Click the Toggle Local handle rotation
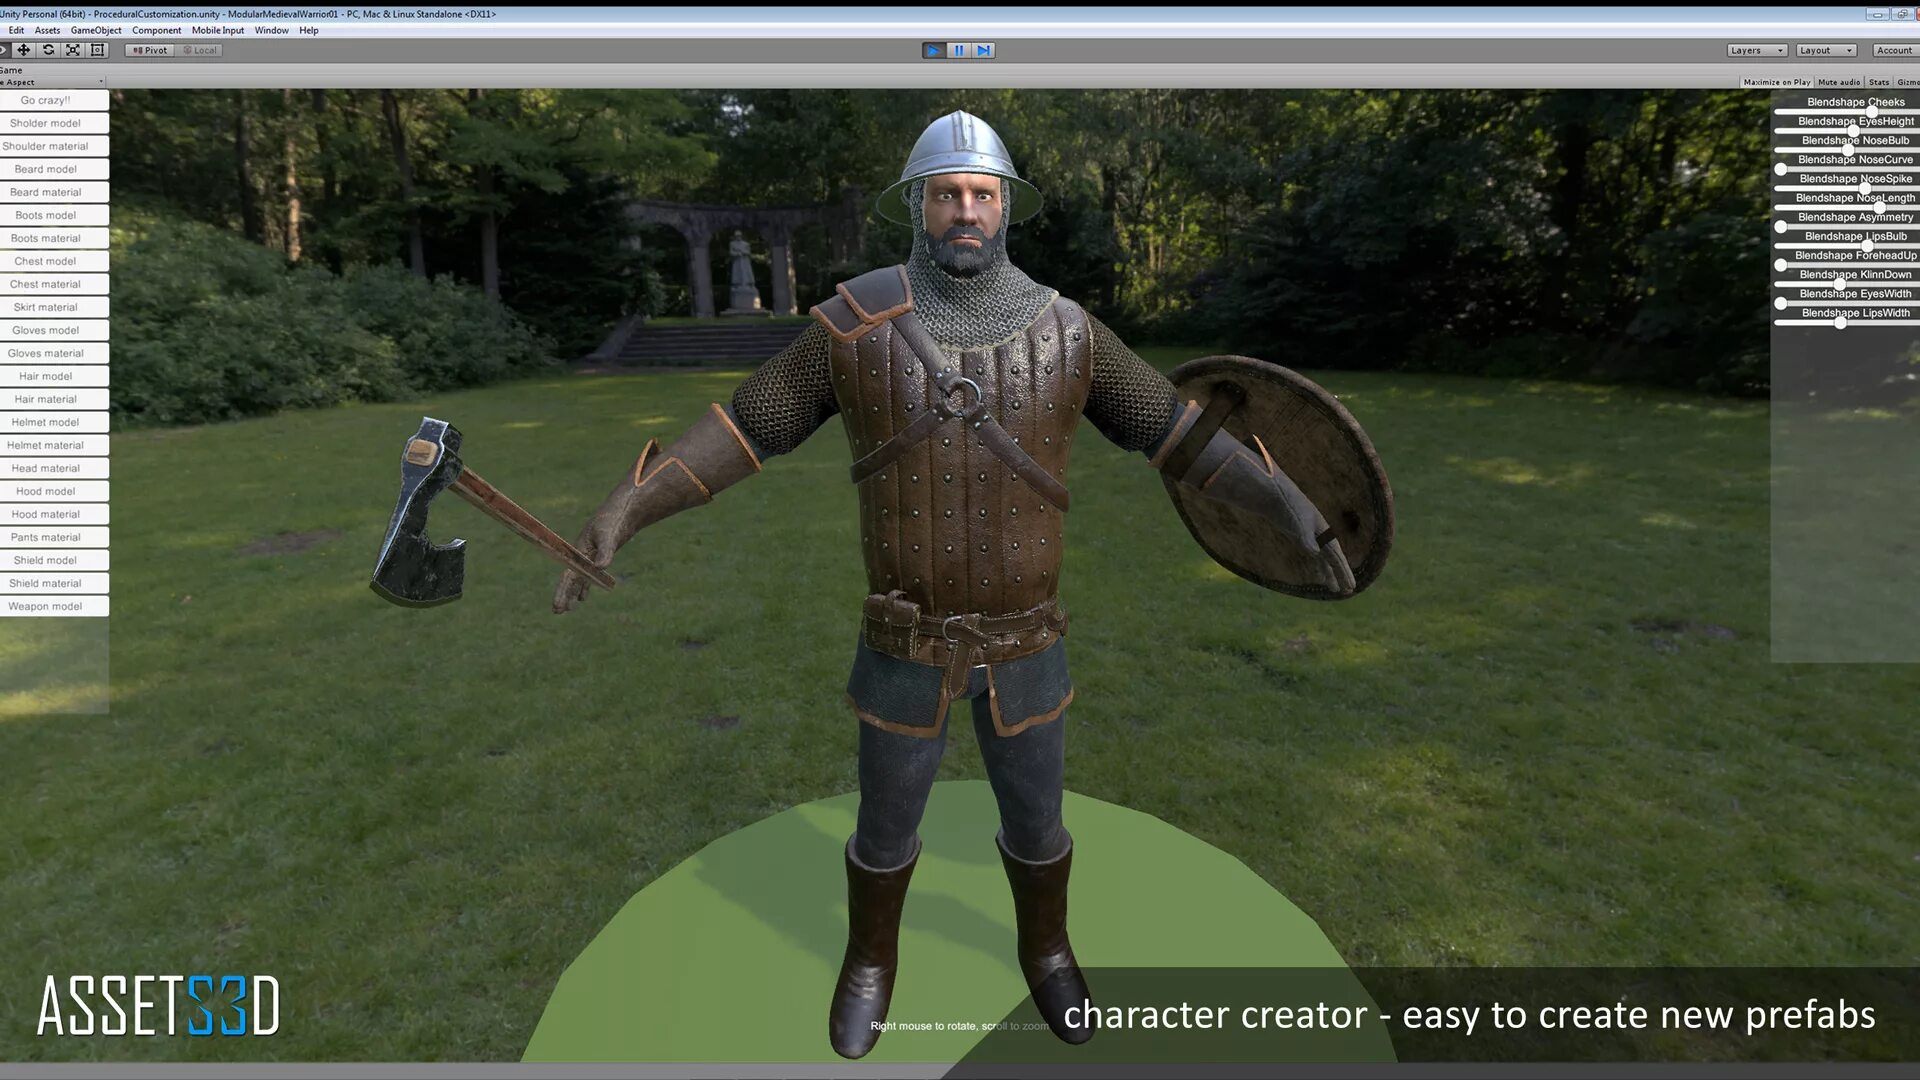 [200, 50]
